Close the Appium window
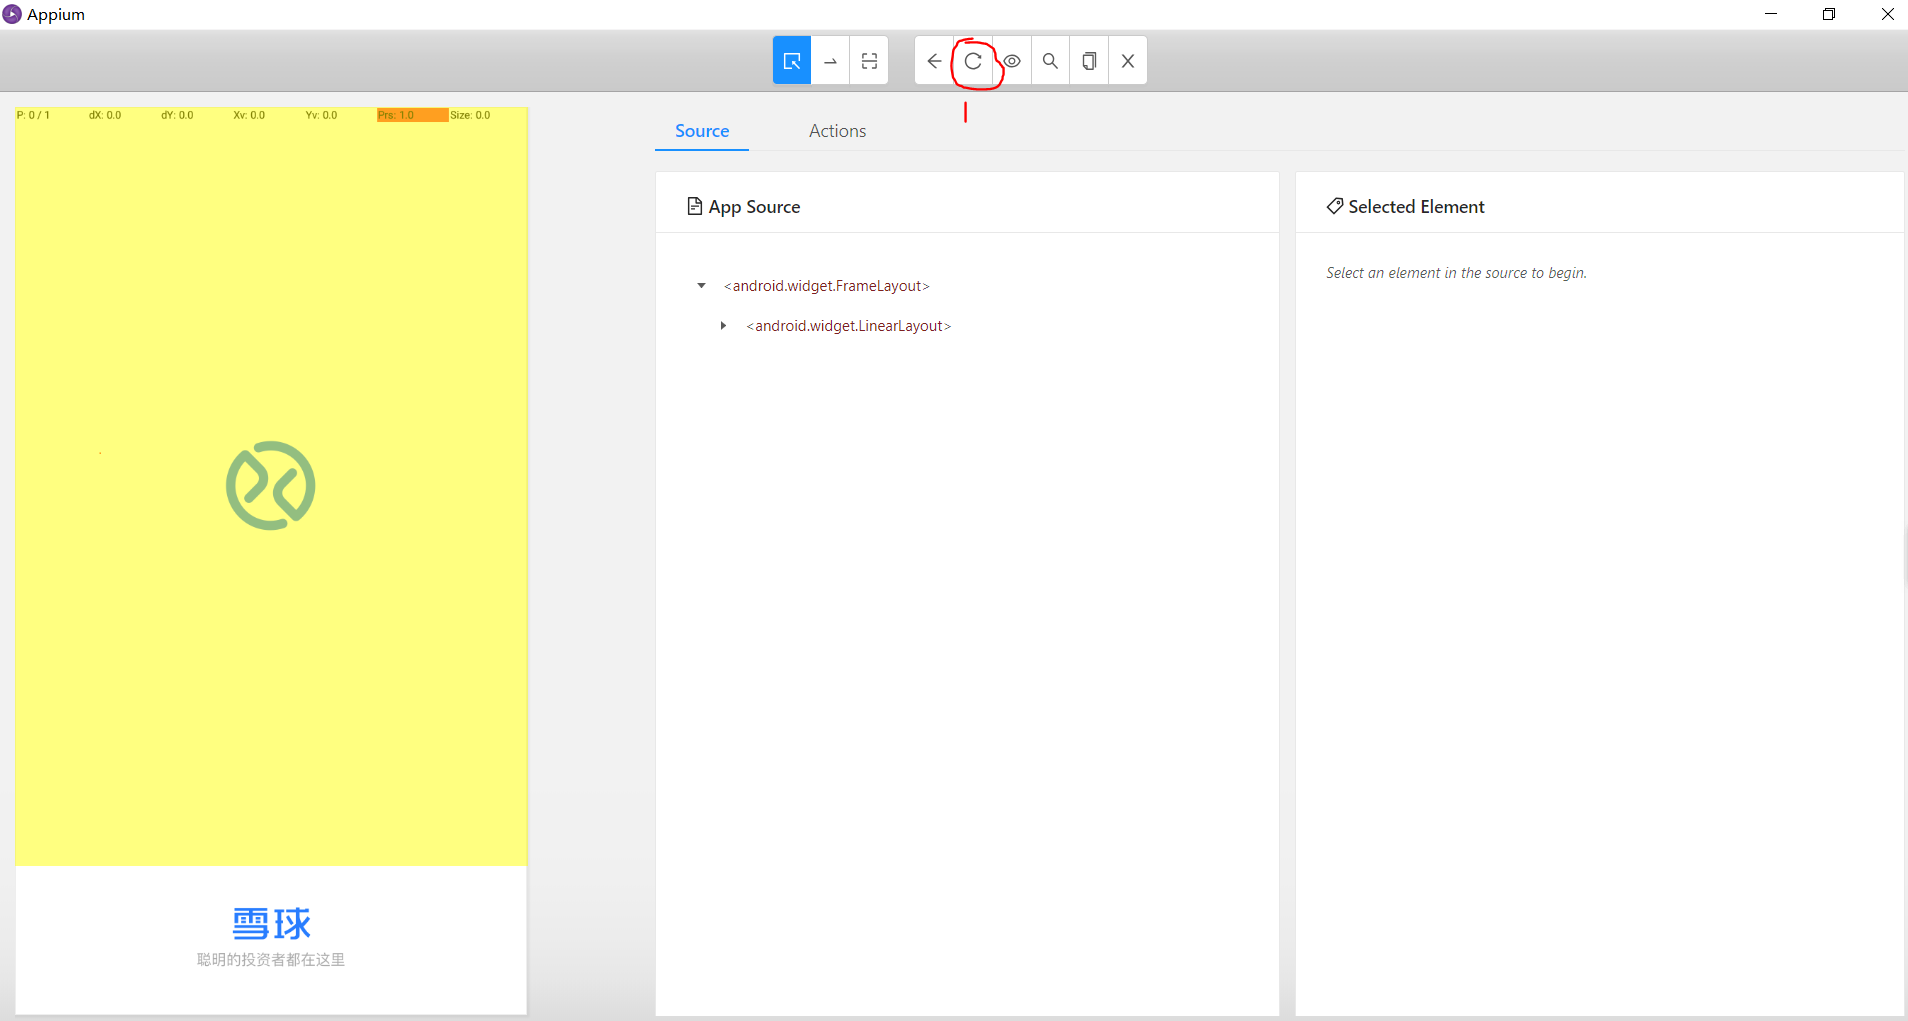 coord(1888,14)
